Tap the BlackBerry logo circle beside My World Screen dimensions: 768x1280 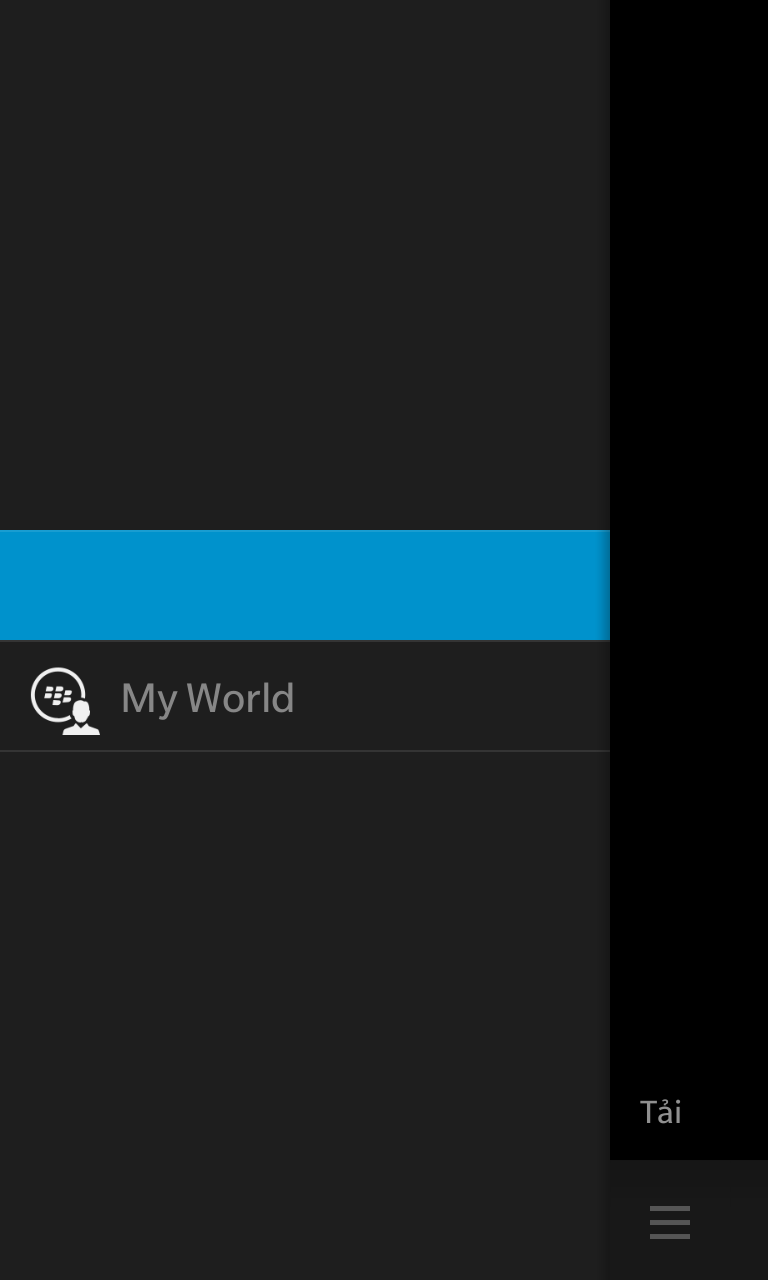click(x=58, y=694)
